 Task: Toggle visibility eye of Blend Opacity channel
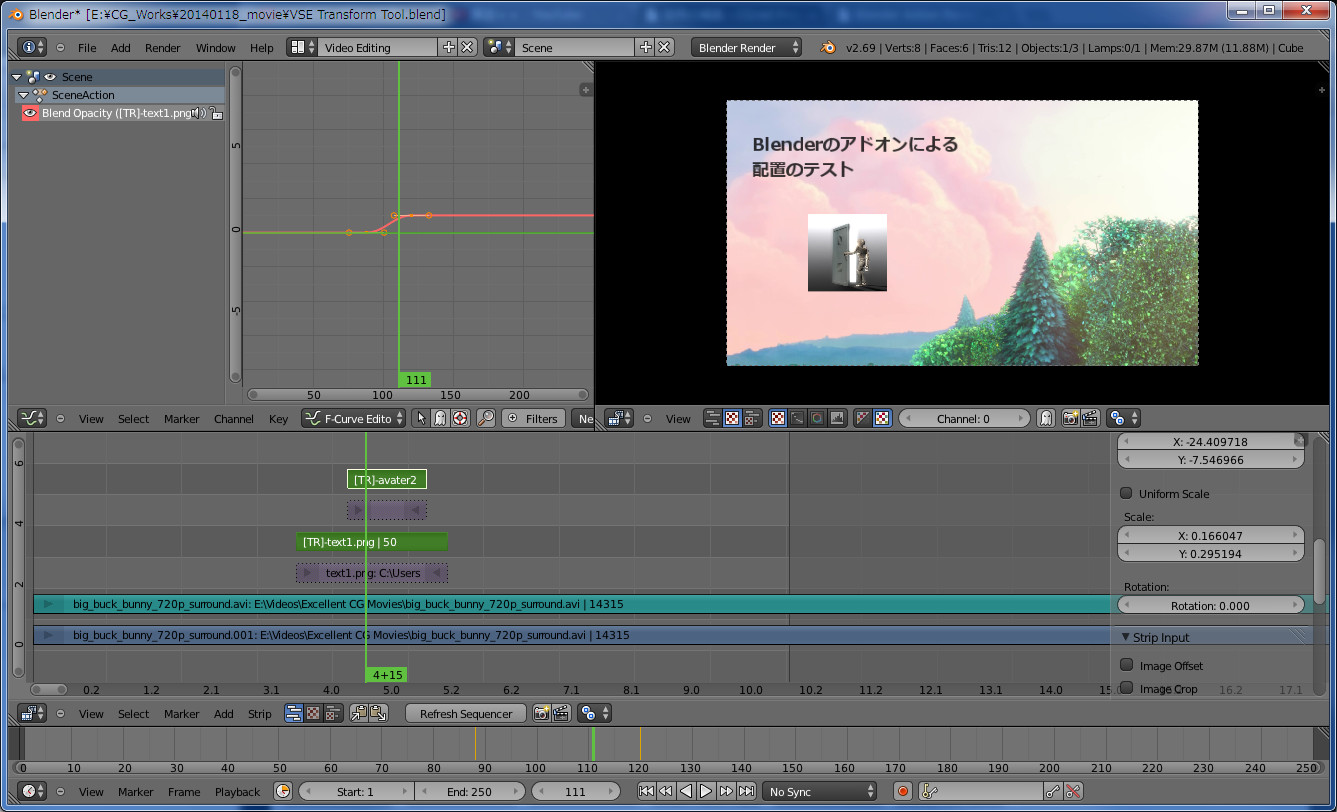30,113
